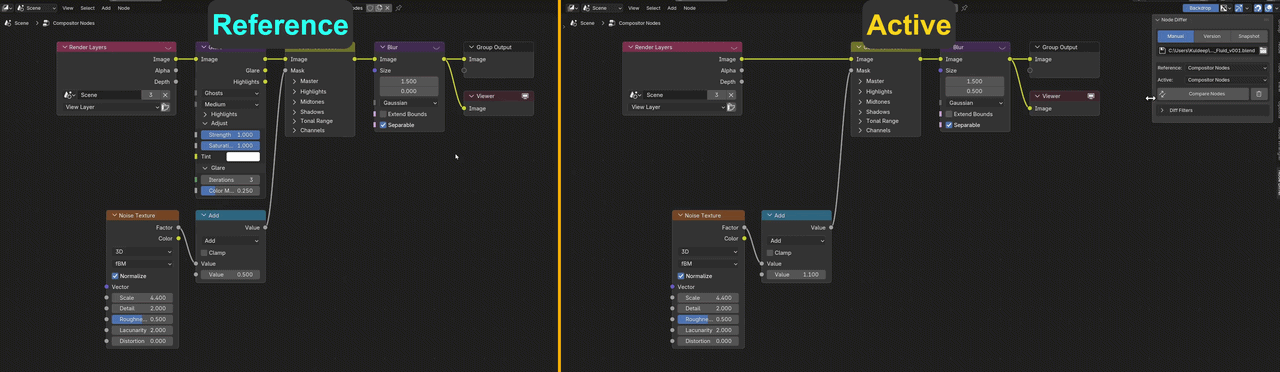Image resolution: width=1280 pixels, height=372 pixels.
Task: Click the Value 1.100 field in Active Add node
Action: pyautogui.click(x=796, y=274)
